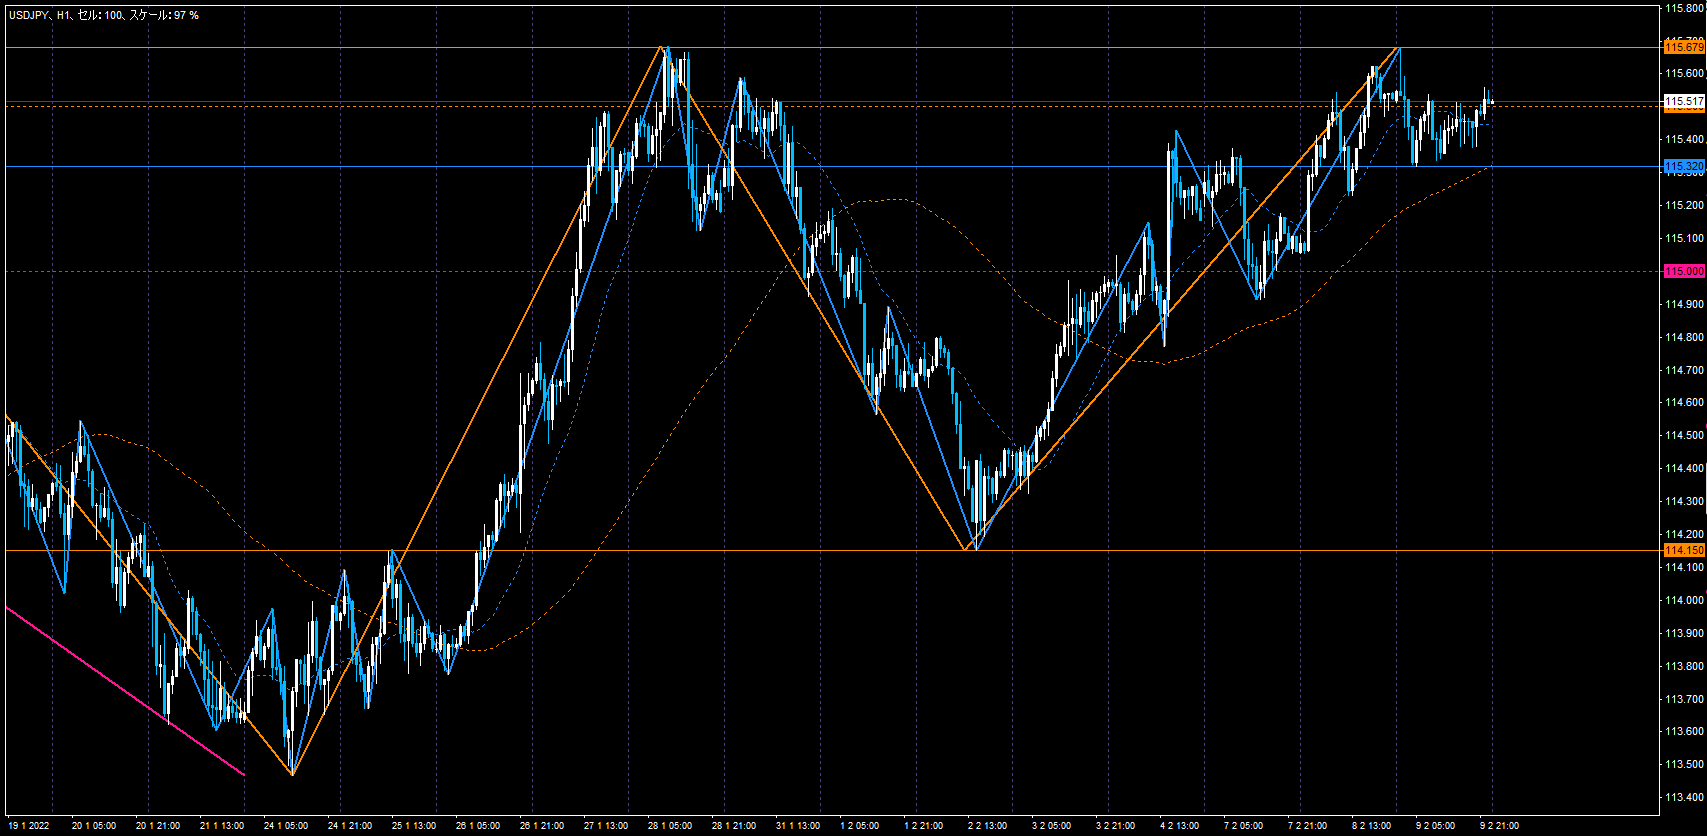Select the orange 115.679 price label
The image size is (1707, 836).
click(1684, 47)
